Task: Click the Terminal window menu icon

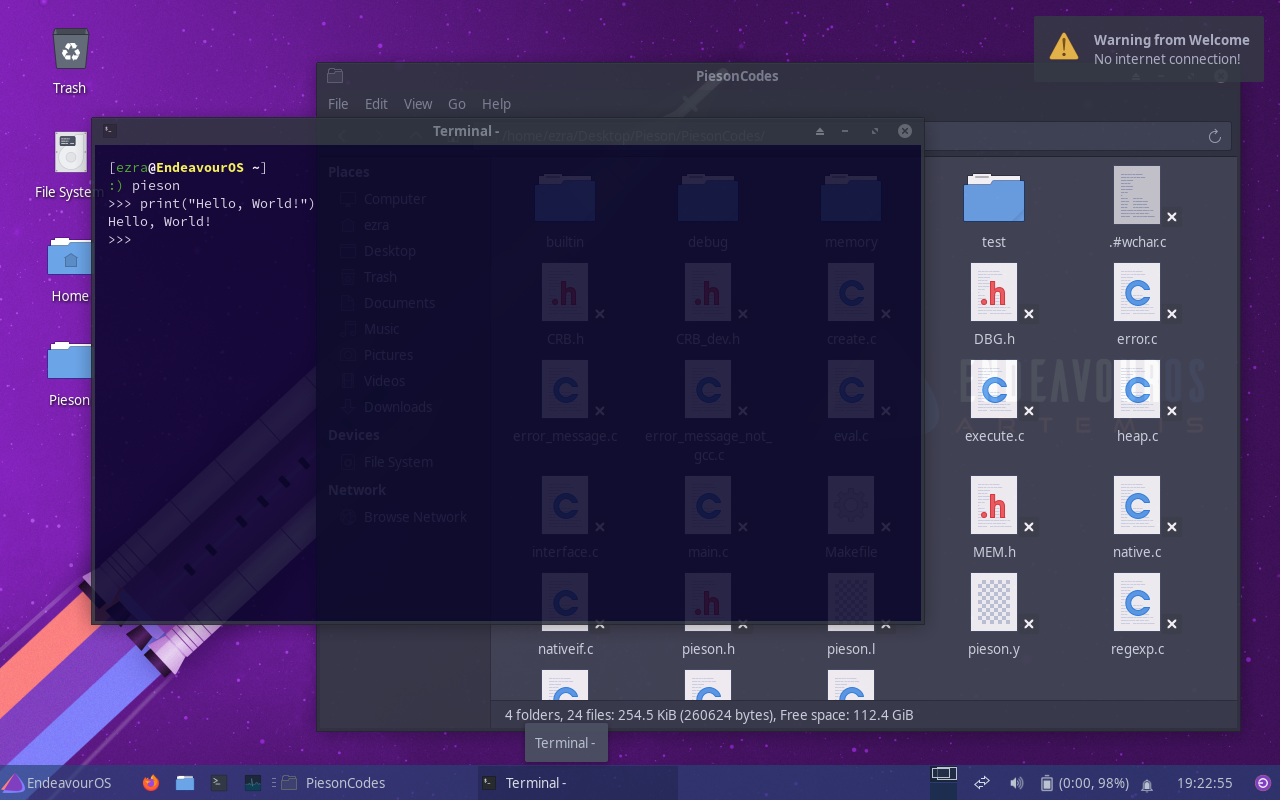Action: click(x=110, y=131)
